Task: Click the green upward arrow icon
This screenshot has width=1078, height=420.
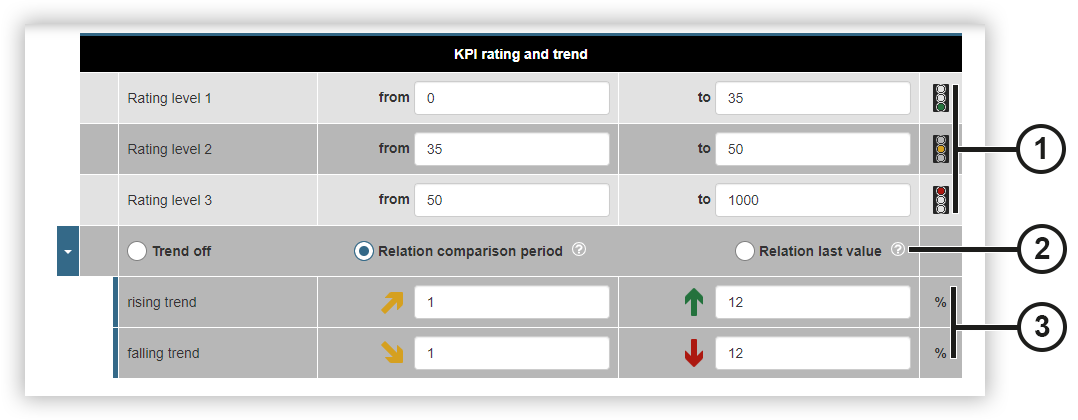Action: point(694,302)
